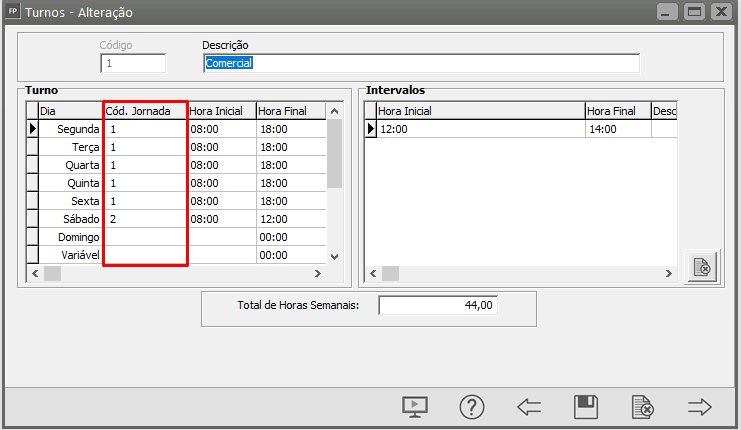Viewport: 741px width, 430px height.
Task: Click the monitor presentation icon in bottom toolbar
Action: [414, 407]
